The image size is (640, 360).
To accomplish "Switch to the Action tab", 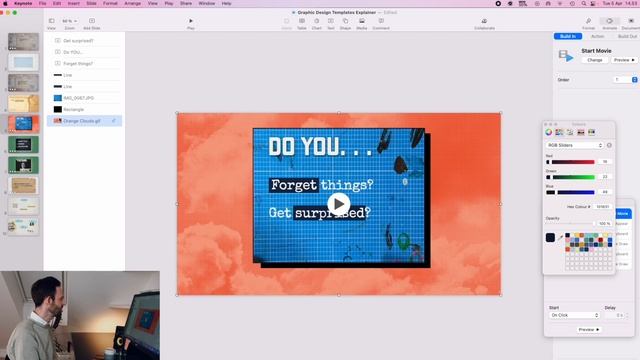I will coord(597,36).
